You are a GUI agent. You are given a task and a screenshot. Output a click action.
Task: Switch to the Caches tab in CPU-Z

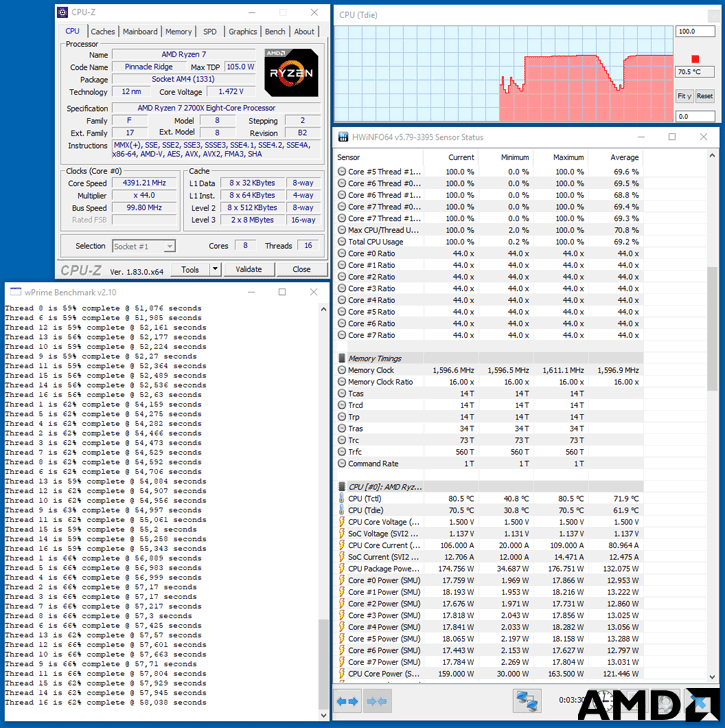click(103, 32)
